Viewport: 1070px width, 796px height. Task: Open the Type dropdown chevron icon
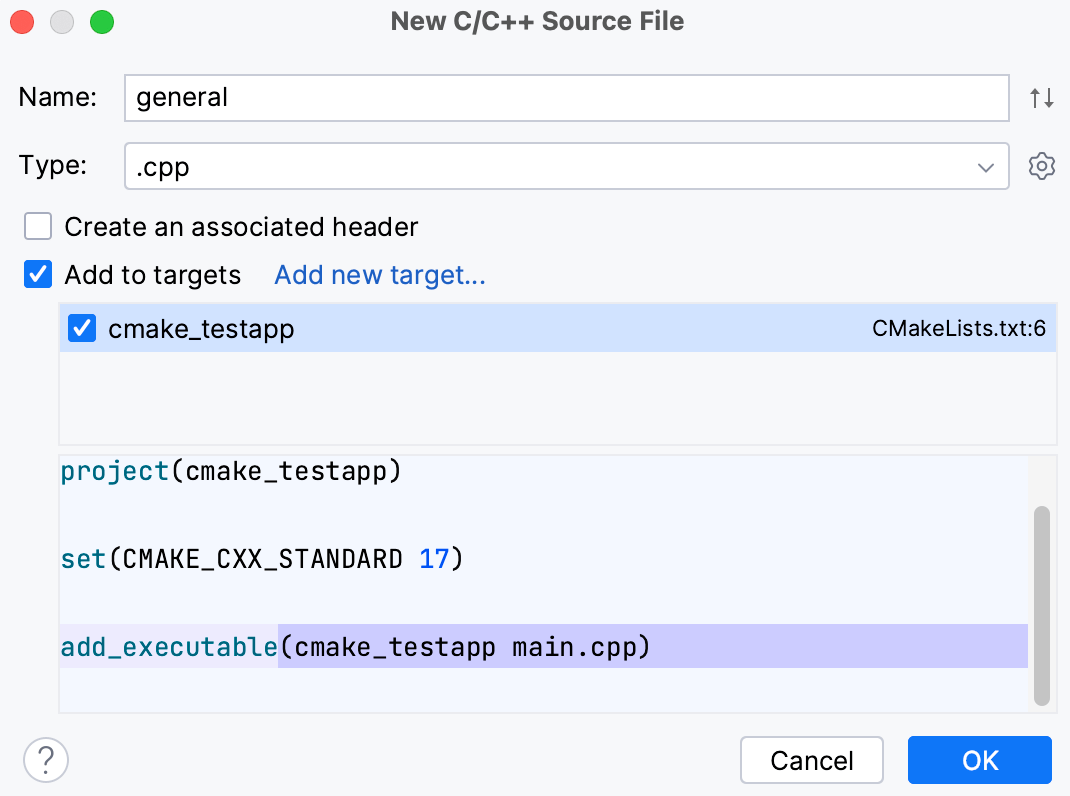click(986, 166)
